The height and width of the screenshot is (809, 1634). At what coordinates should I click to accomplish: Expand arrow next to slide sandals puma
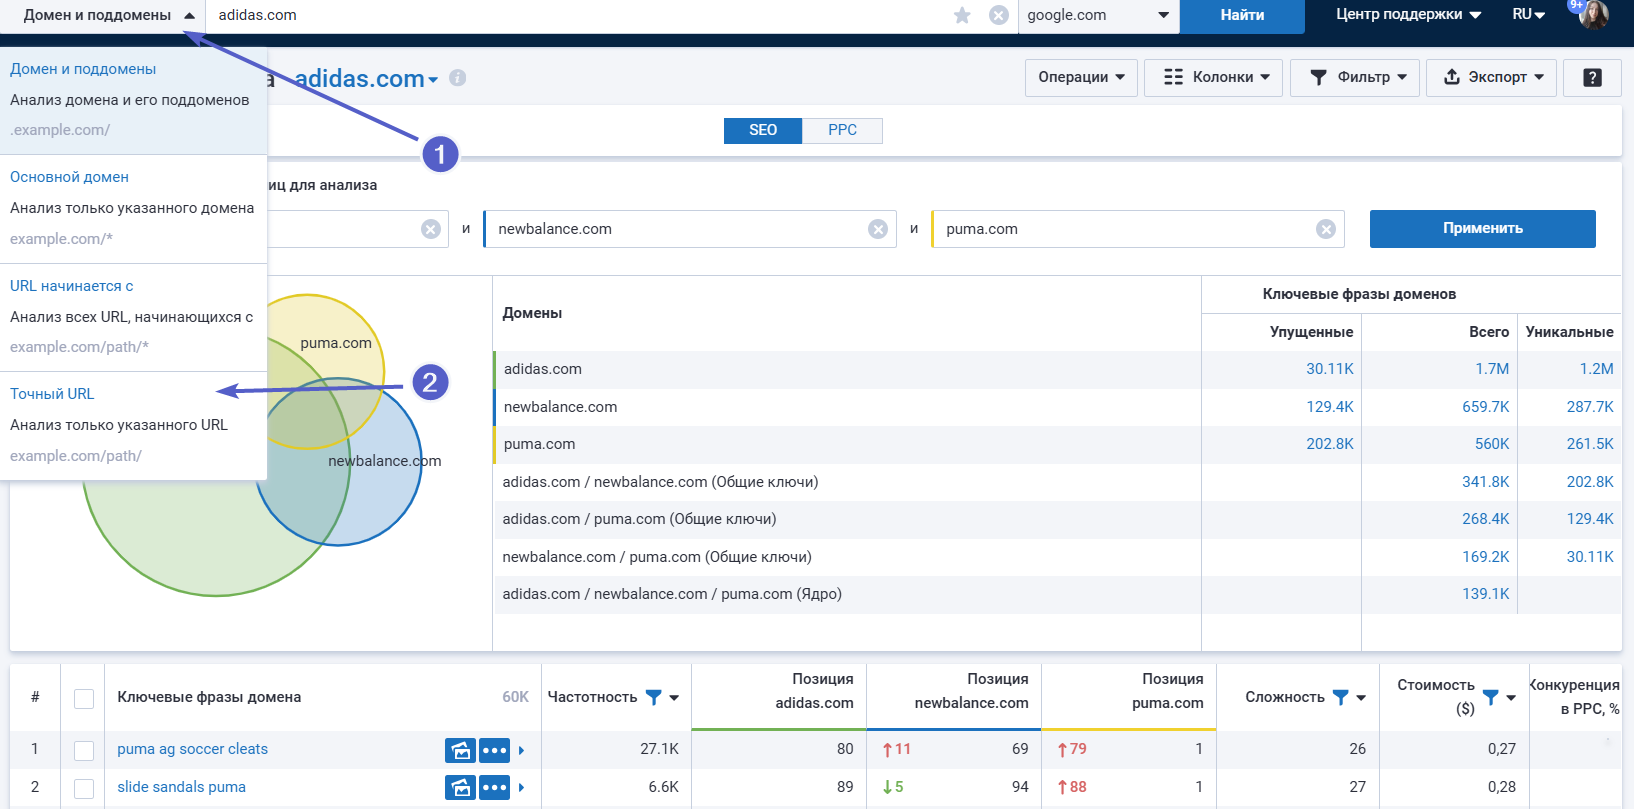click(x=521, y=788)
